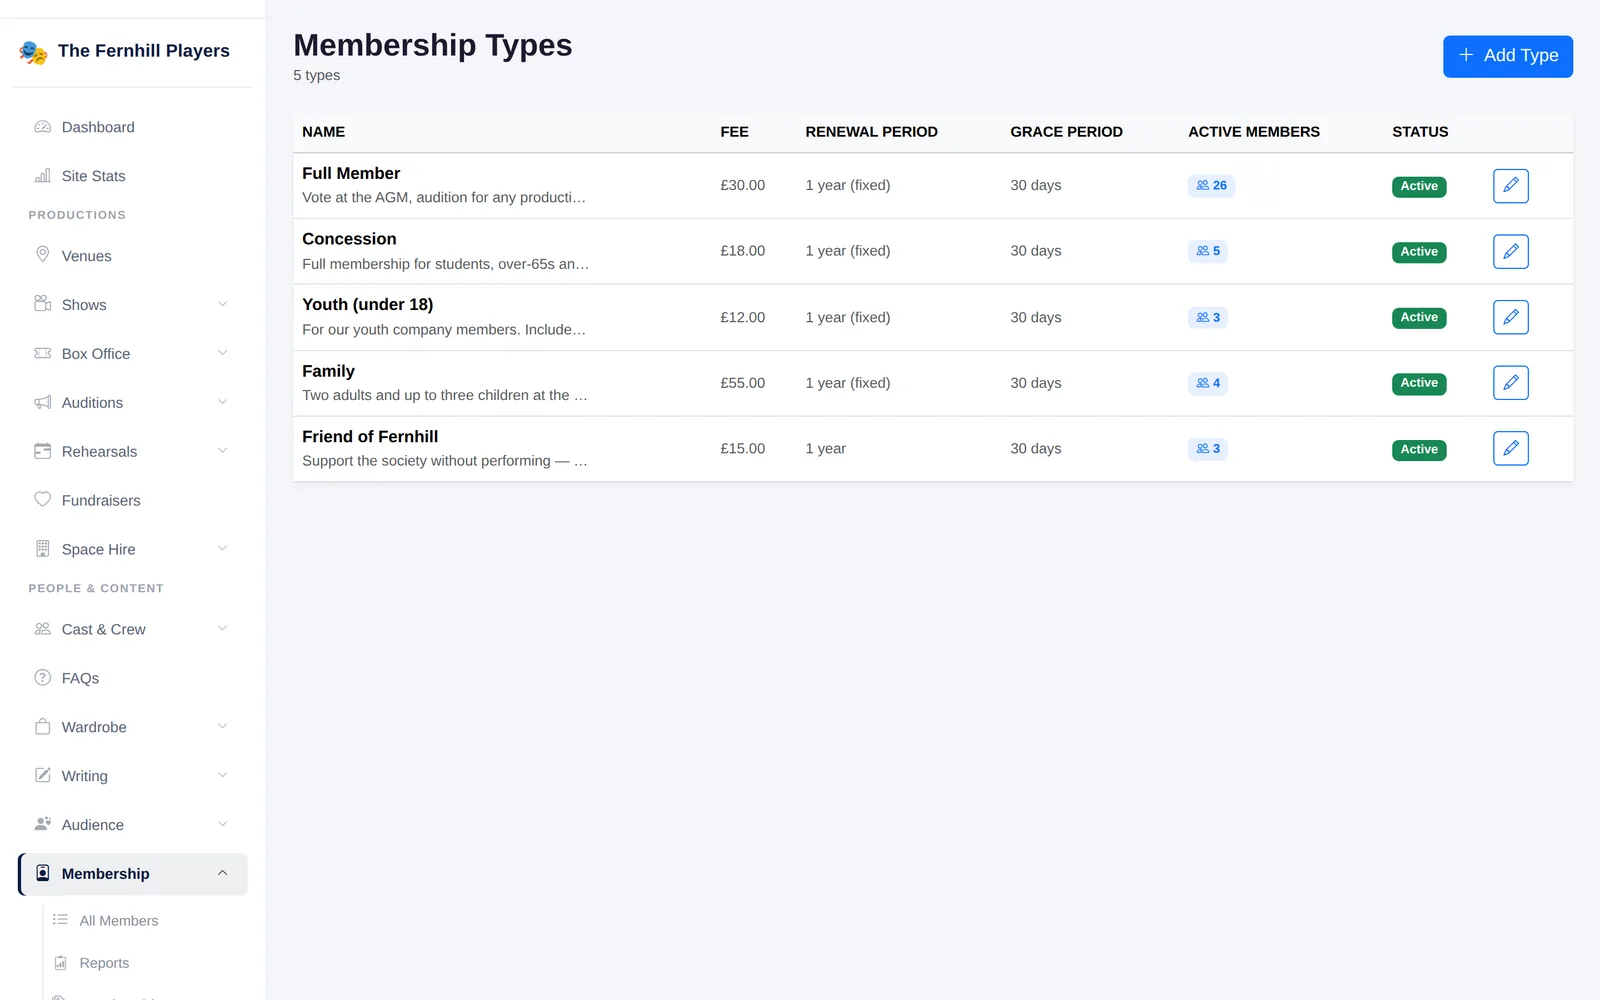The width and height of the screenshot is (1600, 1000).
Task: Click the Auditions megaphone icon
Action: (x=43, y=402)
